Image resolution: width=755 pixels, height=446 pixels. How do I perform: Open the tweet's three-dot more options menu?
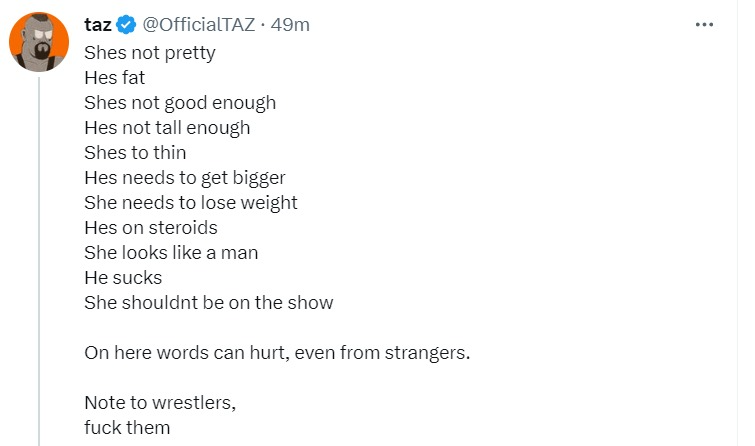705,25
